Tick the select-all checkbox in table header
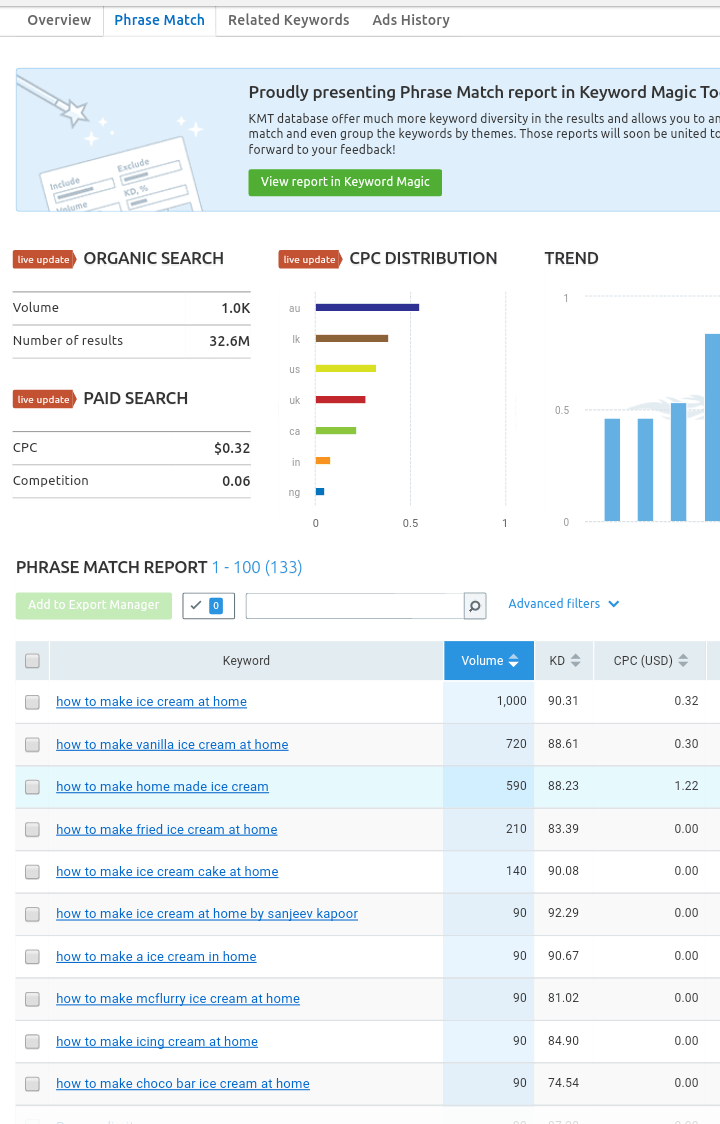Image resolution: width=720 pixels, height=1124 pixels. (32, 661)
